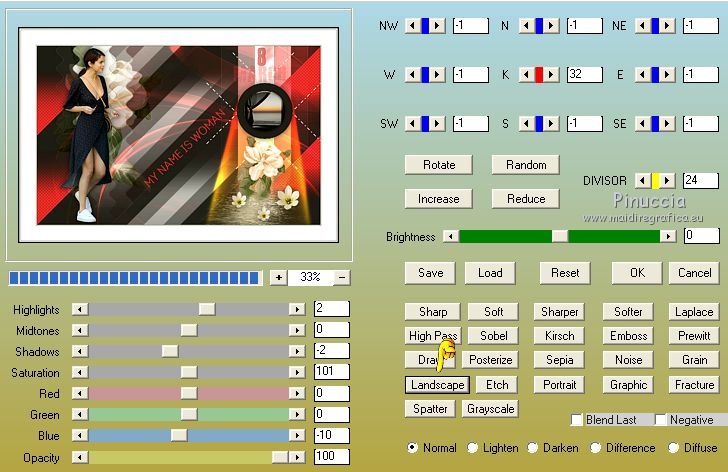Click the Opacity left arrow
Viewport: 728px width, 472px height.
tap(80, 457)
